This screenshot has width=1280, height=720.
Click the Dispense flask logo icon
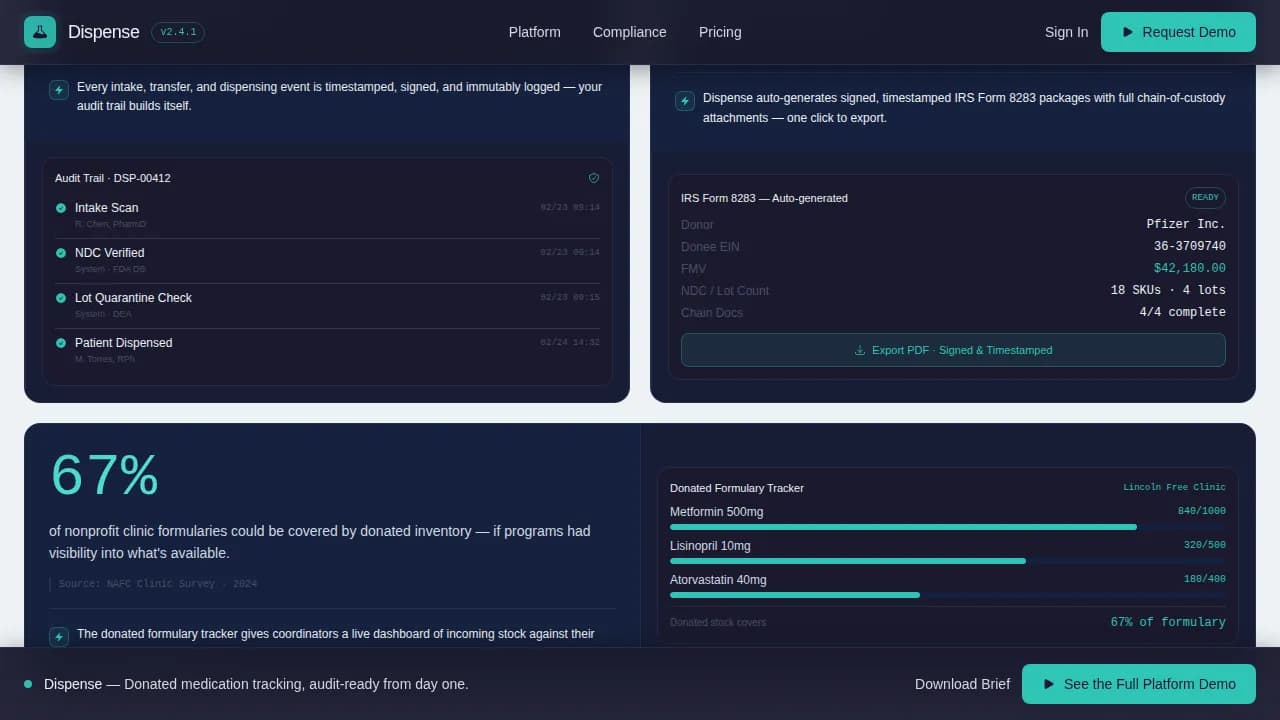pyautogui.click(x=40, y=32)
